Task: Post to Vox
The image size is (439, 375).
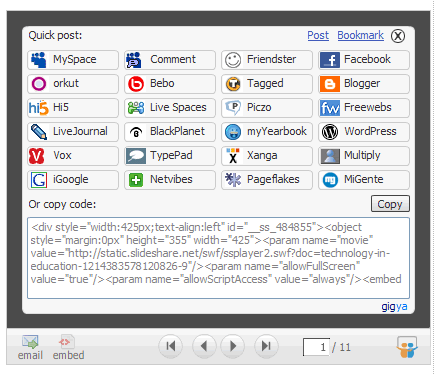Action: tap(73, 156)
